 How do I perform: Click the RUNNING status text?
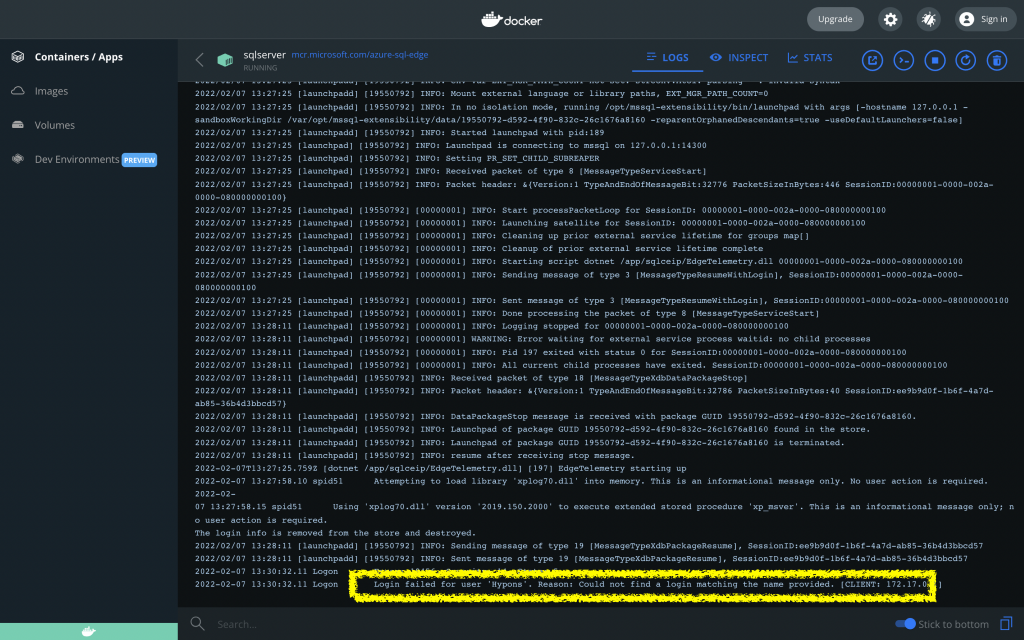pyautogui.click(x=260, y=68)
